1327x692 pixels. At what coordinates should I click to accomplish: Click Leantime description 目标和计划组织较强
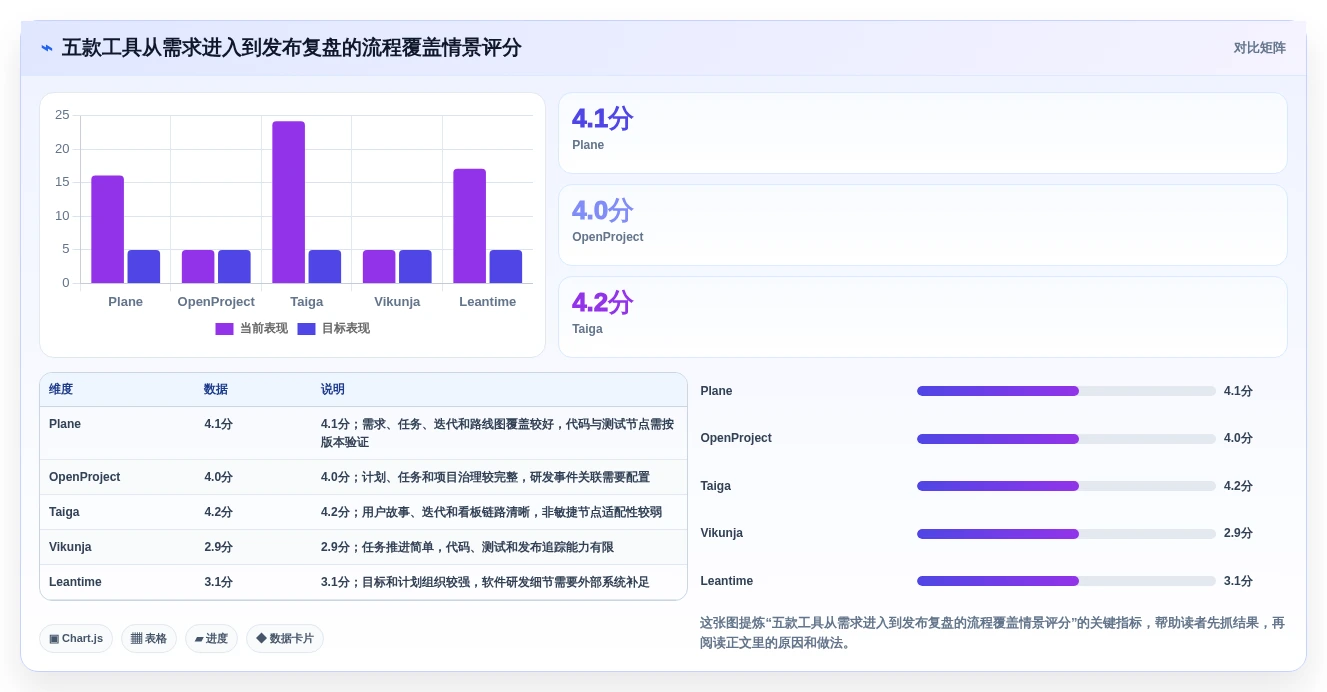485,582
